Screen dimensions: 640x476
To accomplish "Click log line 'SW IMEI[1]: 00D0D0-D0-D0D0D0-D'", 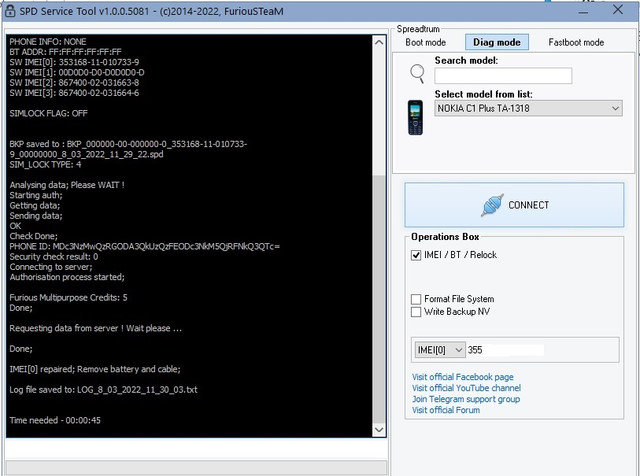I will click(77, 72).
